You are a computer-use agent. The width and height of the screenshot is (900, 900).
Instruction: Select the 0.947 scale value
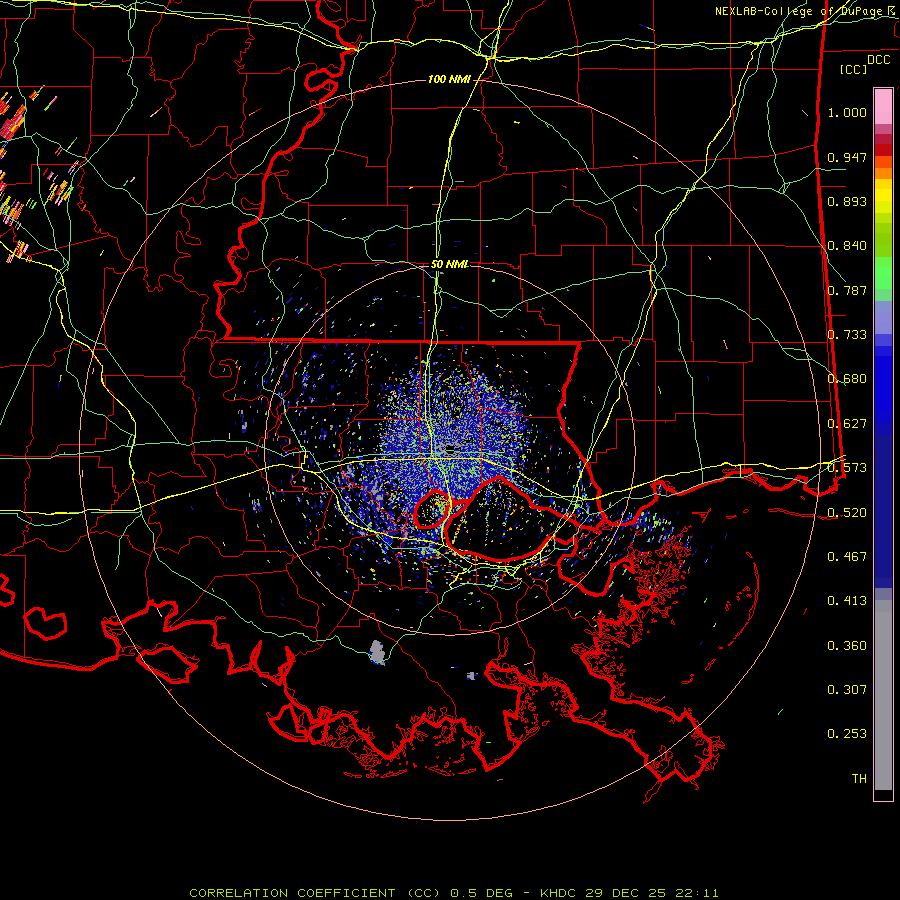click(x=847, y=157)
